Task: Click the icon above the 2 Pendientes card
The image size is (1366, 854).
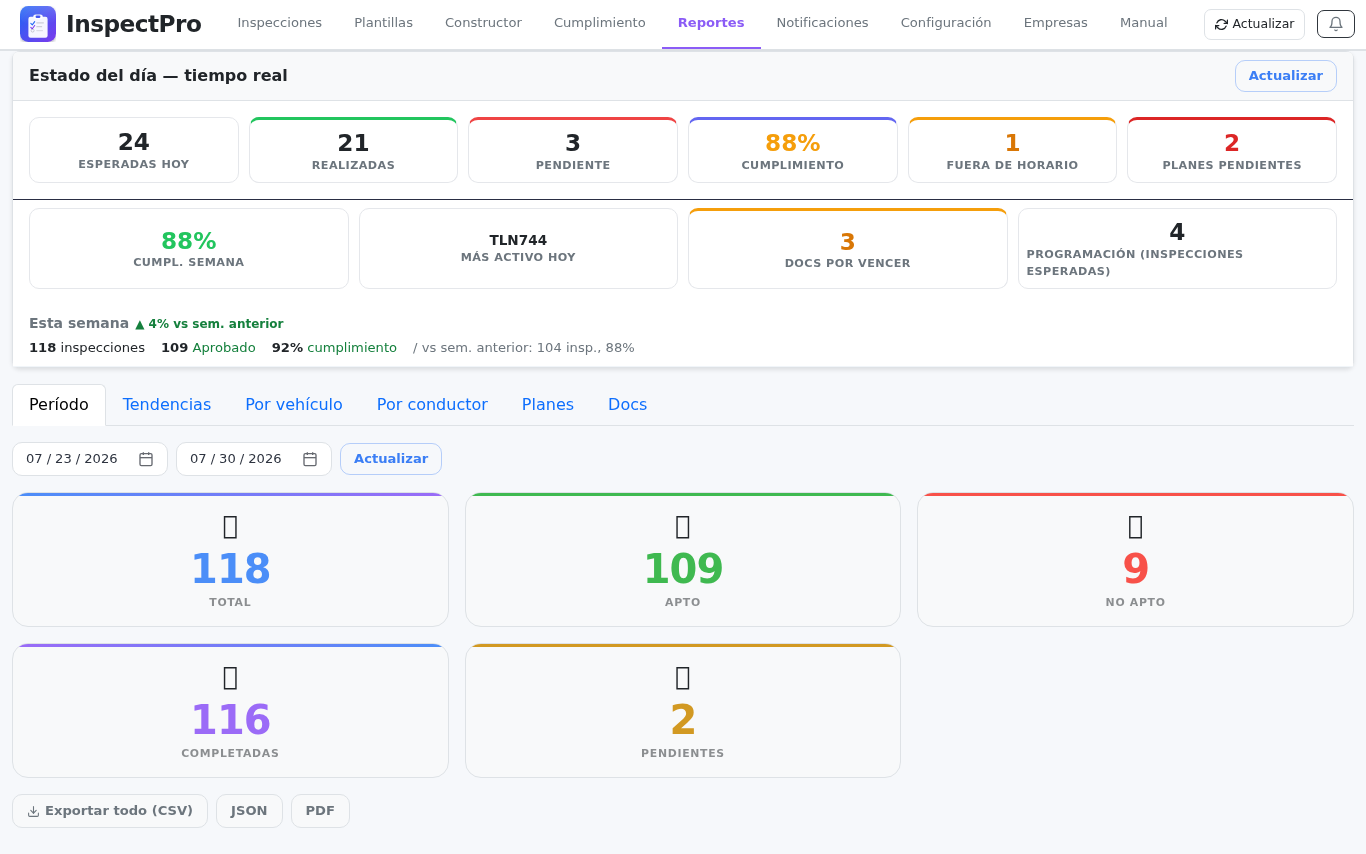Action: pos(683,677)
